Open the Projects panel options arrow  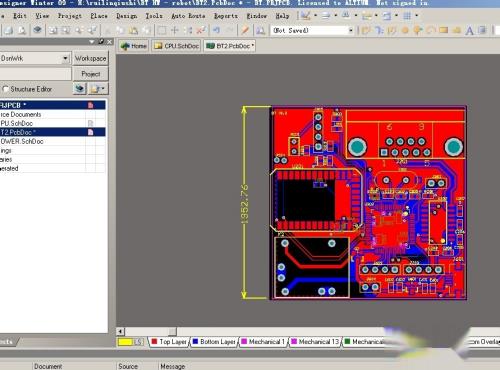(x=92, y=42)
